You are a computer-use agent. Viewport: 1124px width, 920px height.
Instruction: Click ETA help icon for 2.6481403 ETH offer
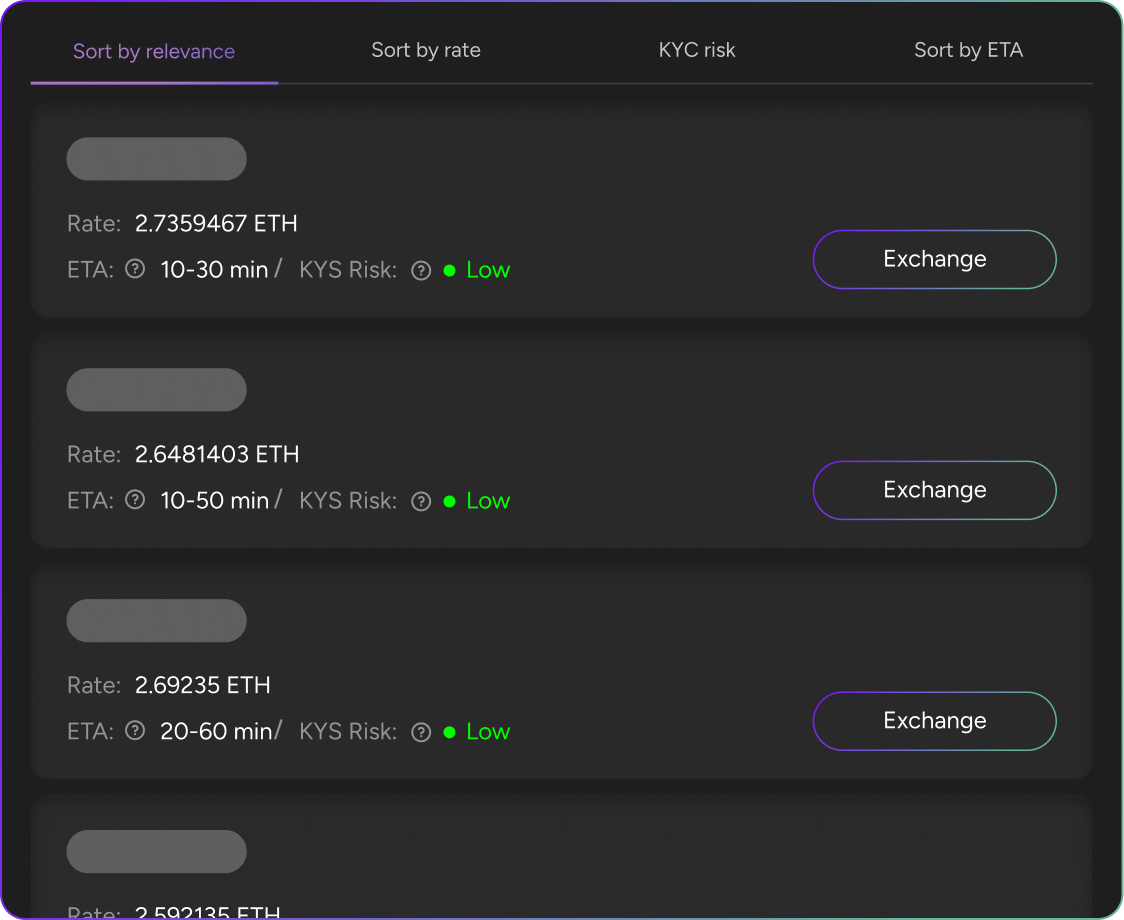pyautogui.click(x=135, y=500)
